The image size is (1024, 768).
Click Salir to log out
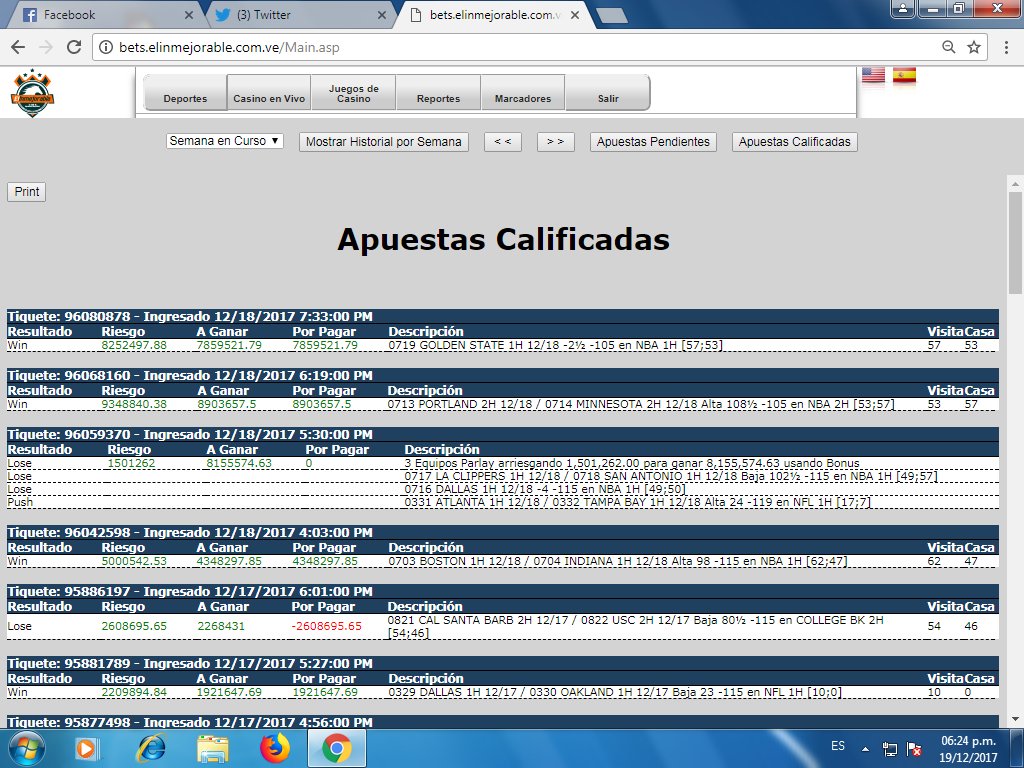[x=607, y=93]
